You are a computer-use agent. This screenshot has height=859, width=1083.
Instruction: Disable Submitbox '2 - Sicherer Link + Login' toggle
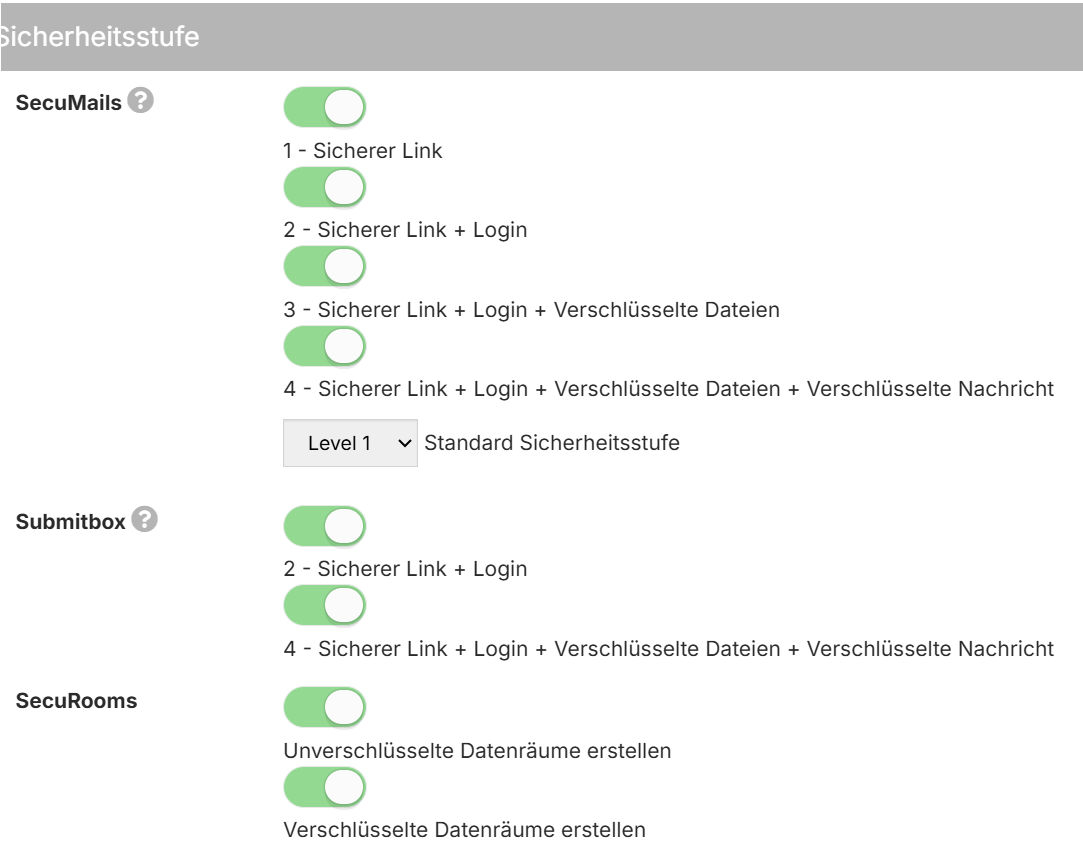324,526
